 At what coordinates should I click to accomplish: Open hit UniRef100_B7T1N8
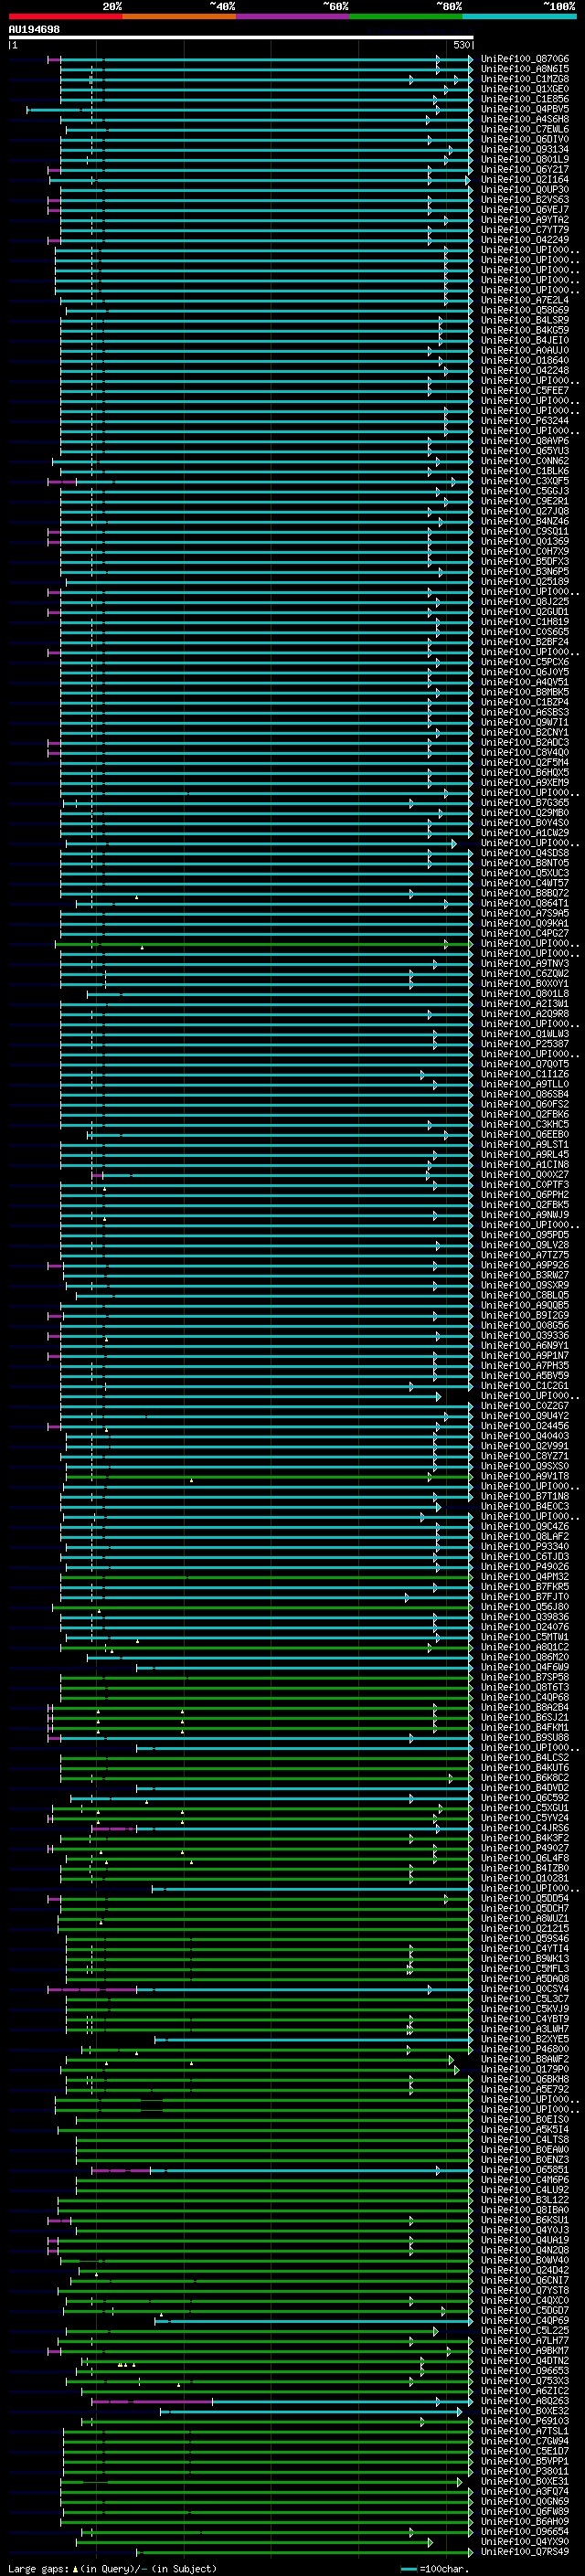pyautogui.click(x=525, y=1496)
